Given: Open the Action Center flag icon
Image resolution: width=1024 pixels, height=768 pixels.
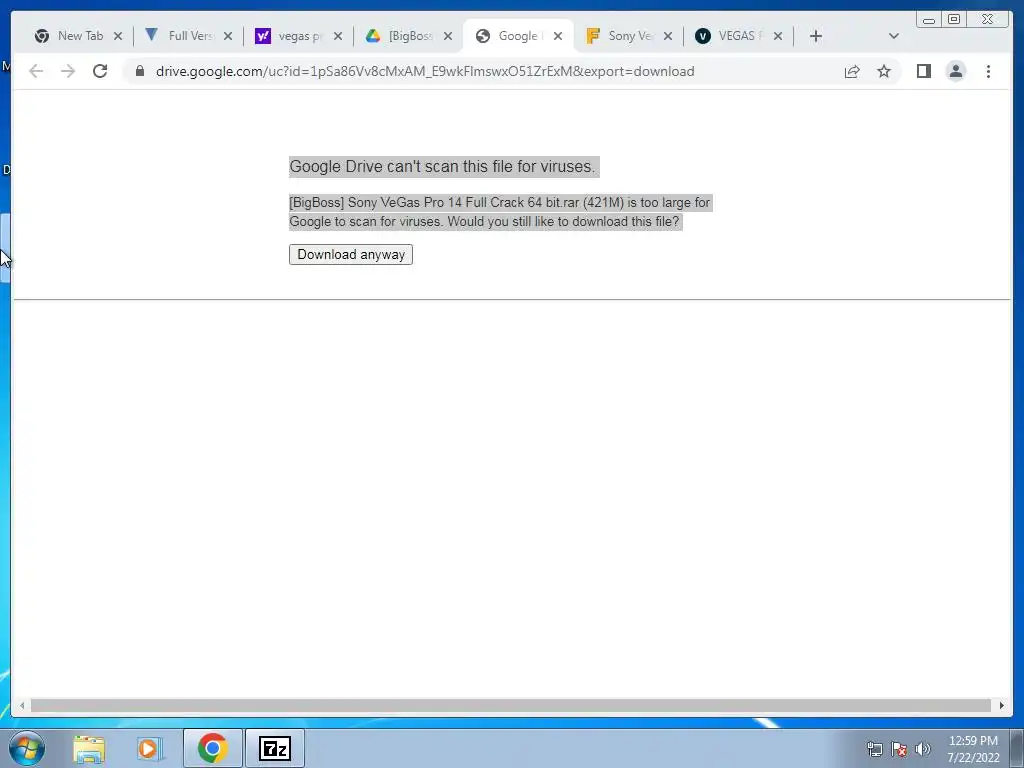Looking at the screenshot, I should [x=899, y=749].
